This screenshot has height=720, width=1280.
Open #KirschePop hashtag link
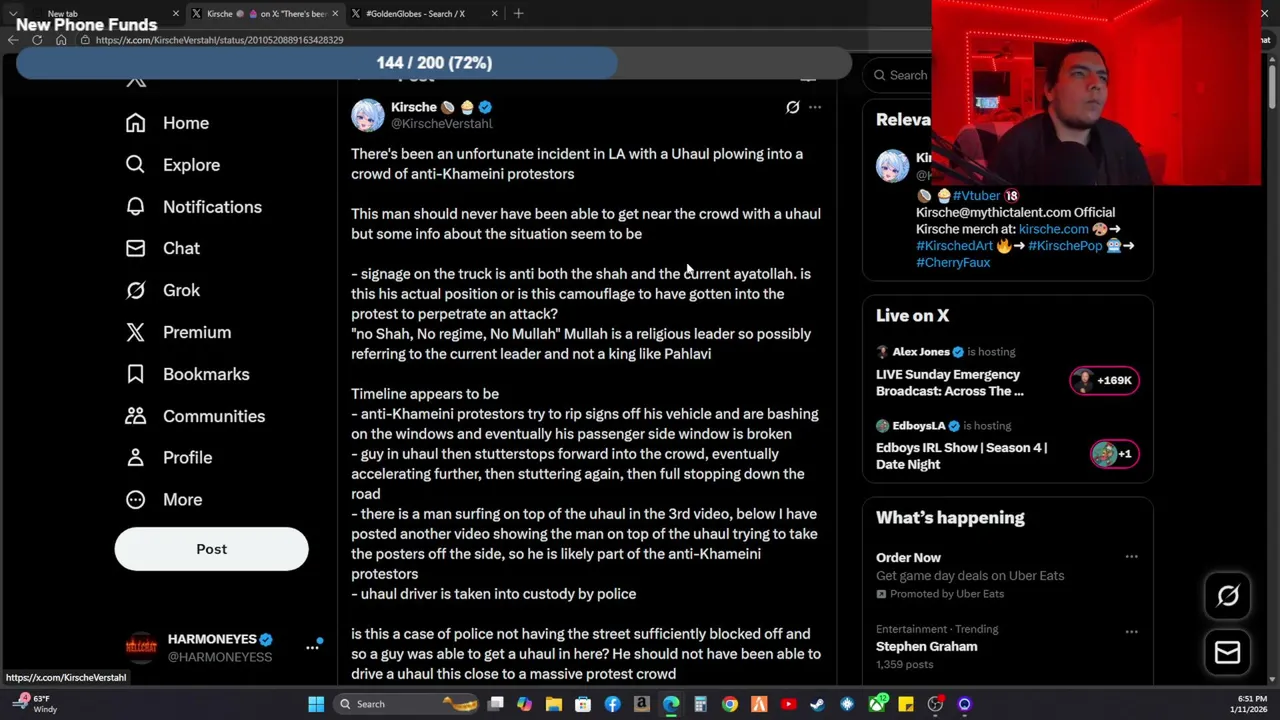[x=1065, y=246]
